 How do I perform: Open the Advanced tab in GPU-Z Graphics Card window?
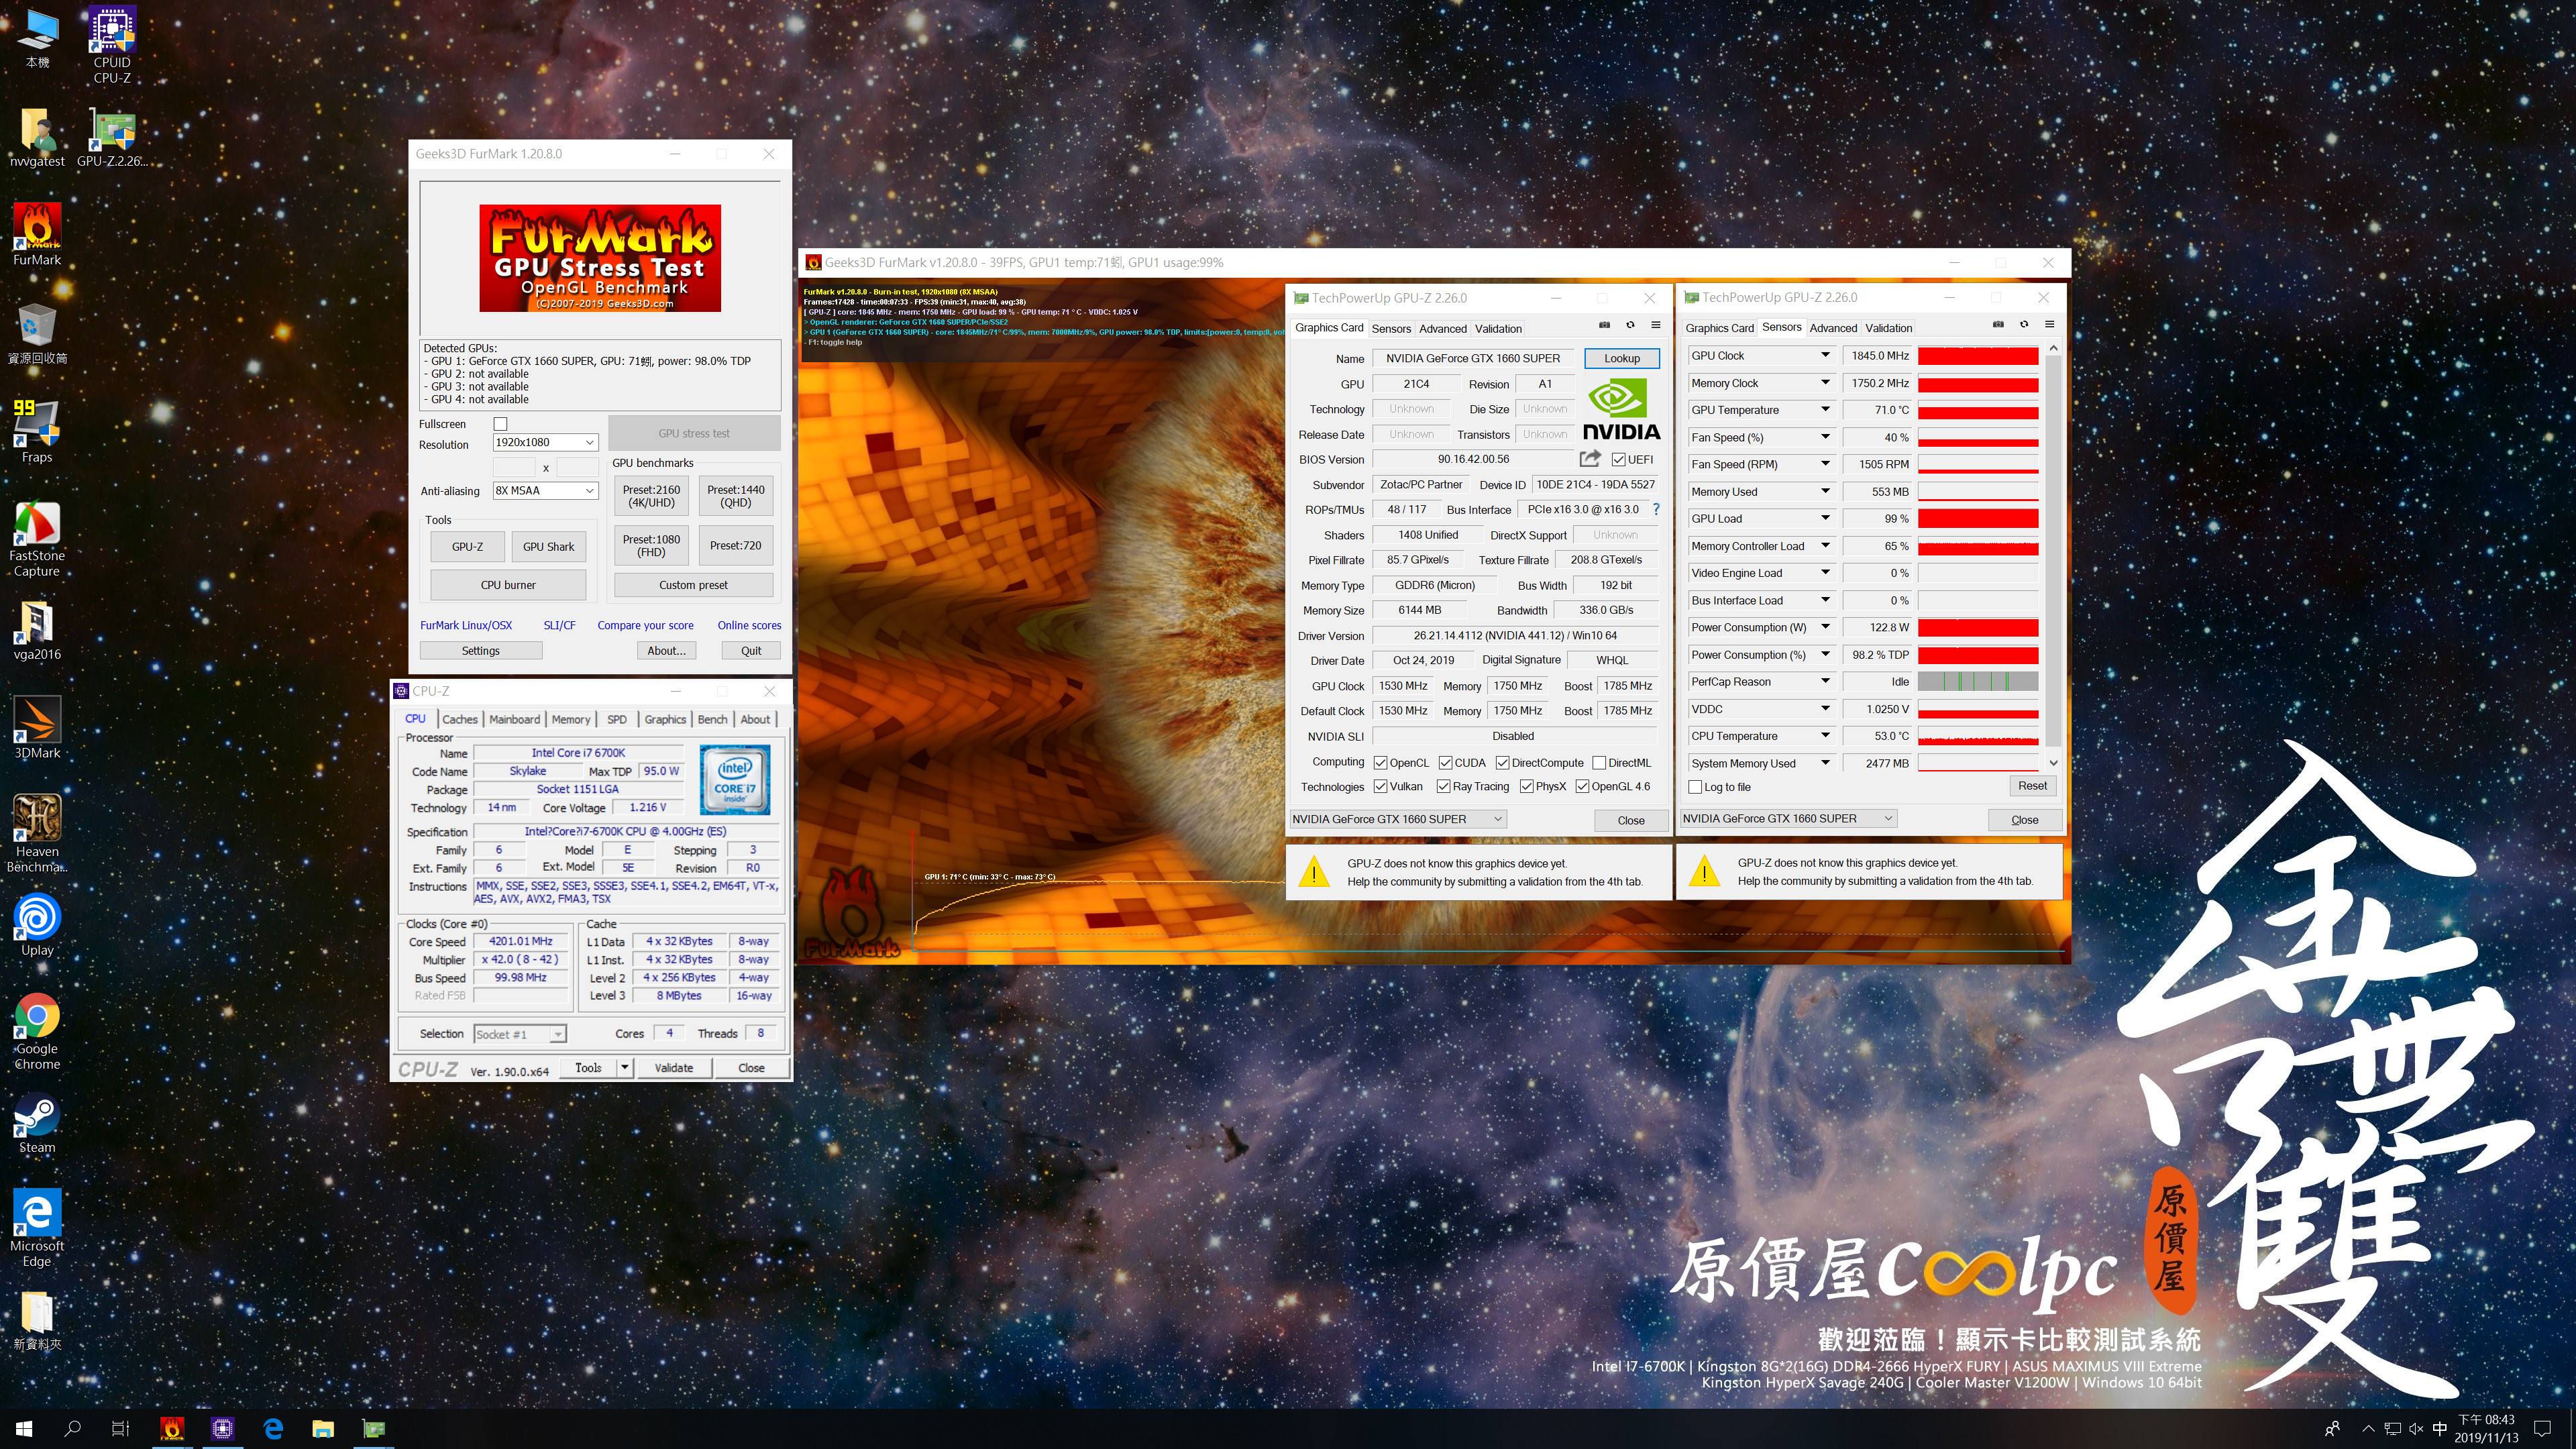(1443, 328)
